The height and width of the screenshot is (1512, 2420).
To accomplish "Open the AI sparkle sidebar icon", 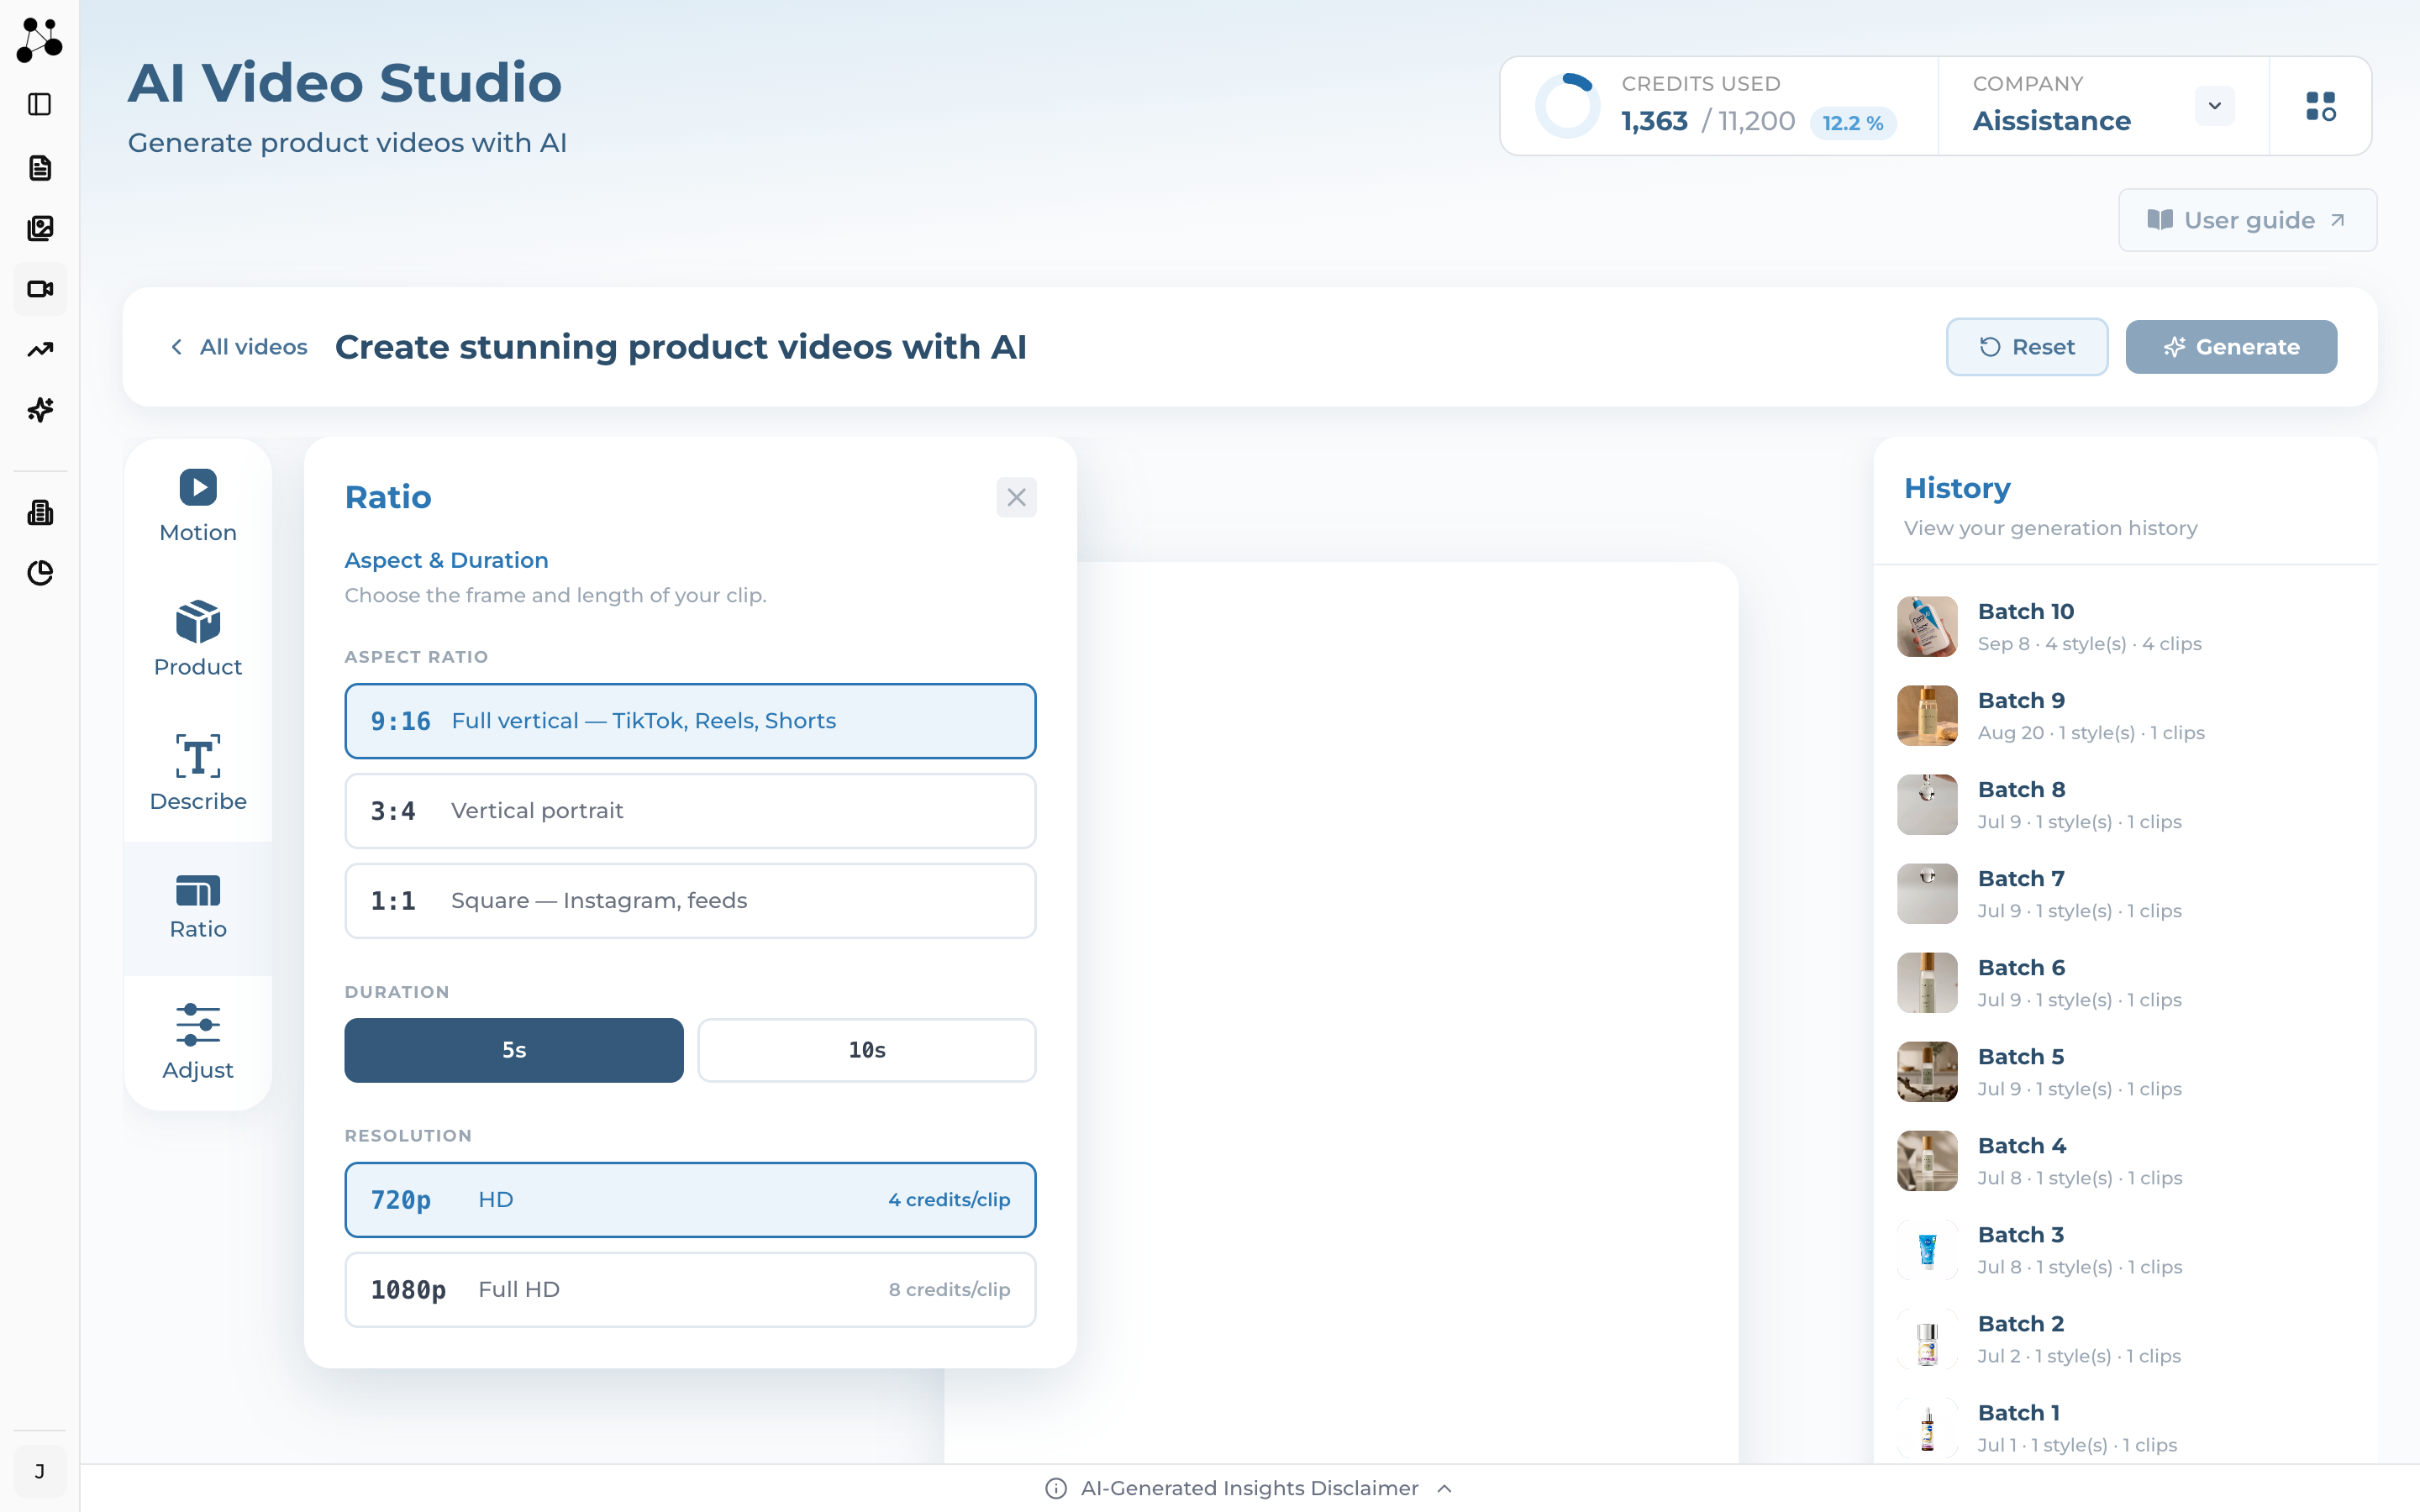I will (x=40, y=409).
